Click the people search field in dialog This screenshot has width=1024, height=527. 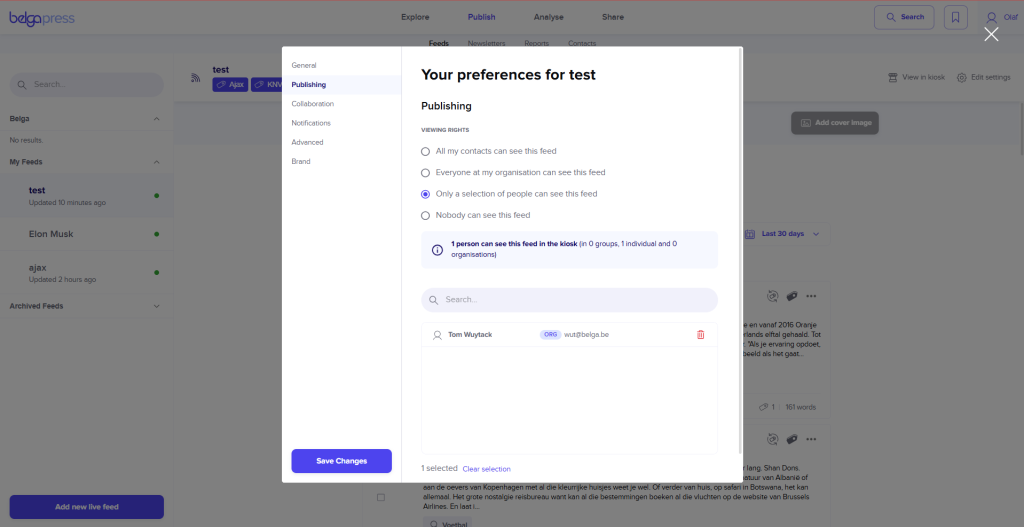(570, 300)
